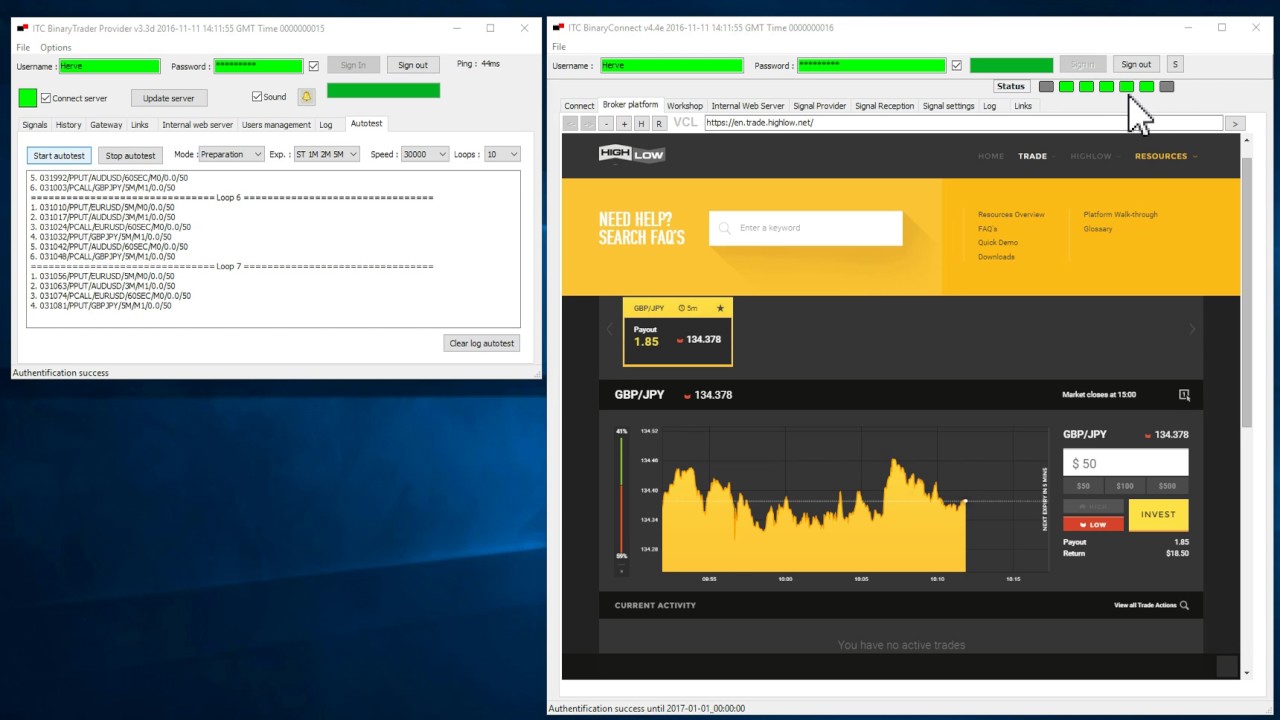Open the File menu in Provider window
Screen dimensions: 1280x720
[x=23, y=47]
